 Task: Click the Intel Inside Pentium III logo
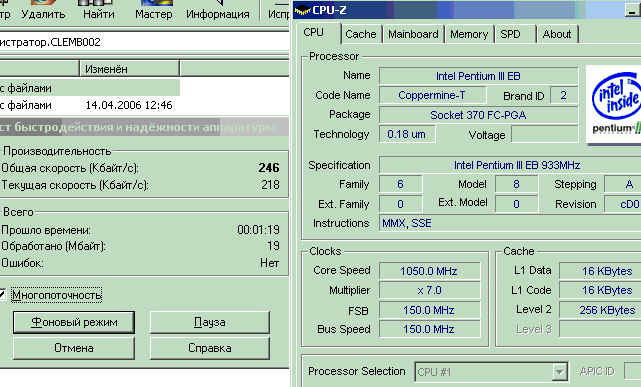[x=613, y=104]
